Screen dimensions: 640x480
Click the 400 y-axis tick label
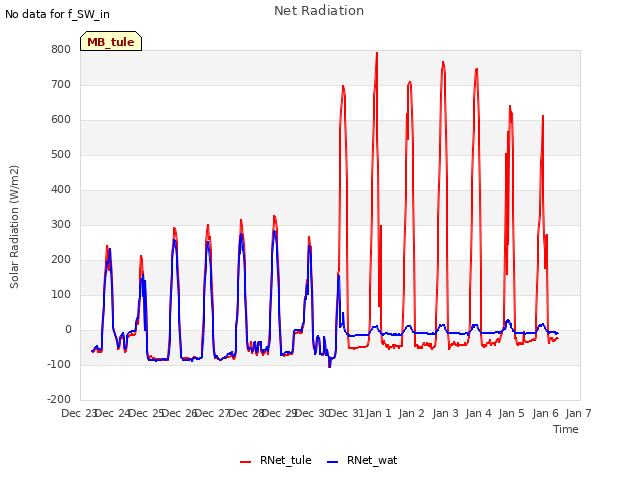click(61, 190)
